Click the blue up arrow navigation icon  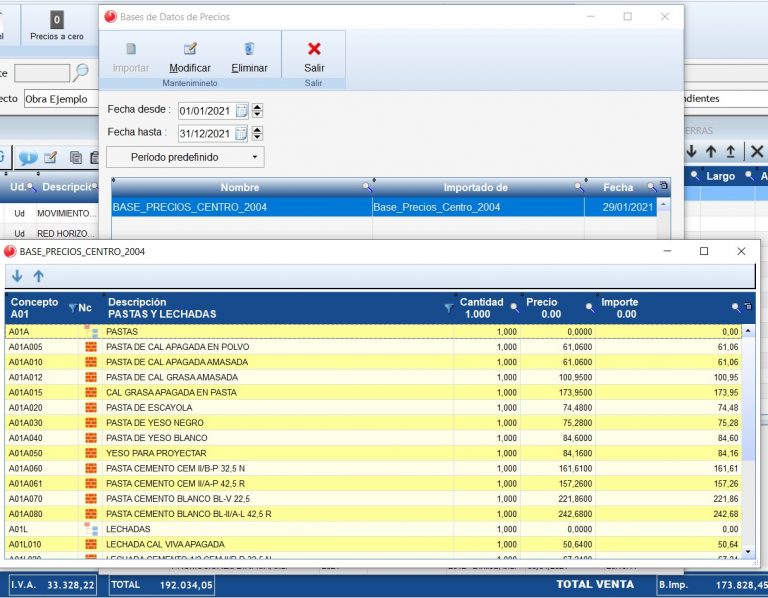tap(39, 276)
